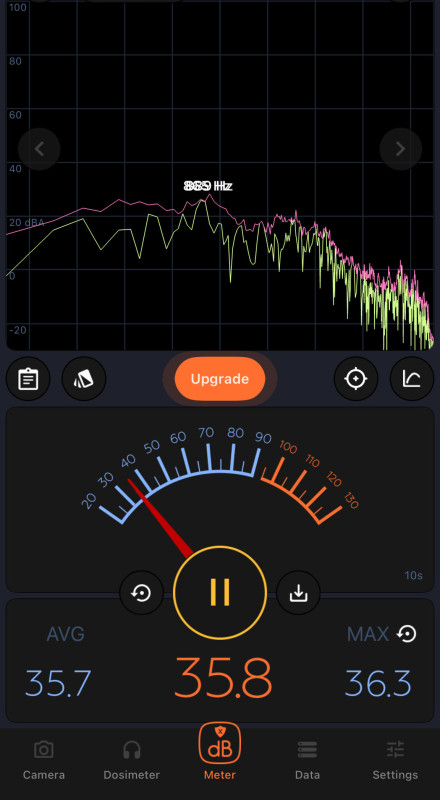Tap the 20 dBA axis label

tap(27, 222)
